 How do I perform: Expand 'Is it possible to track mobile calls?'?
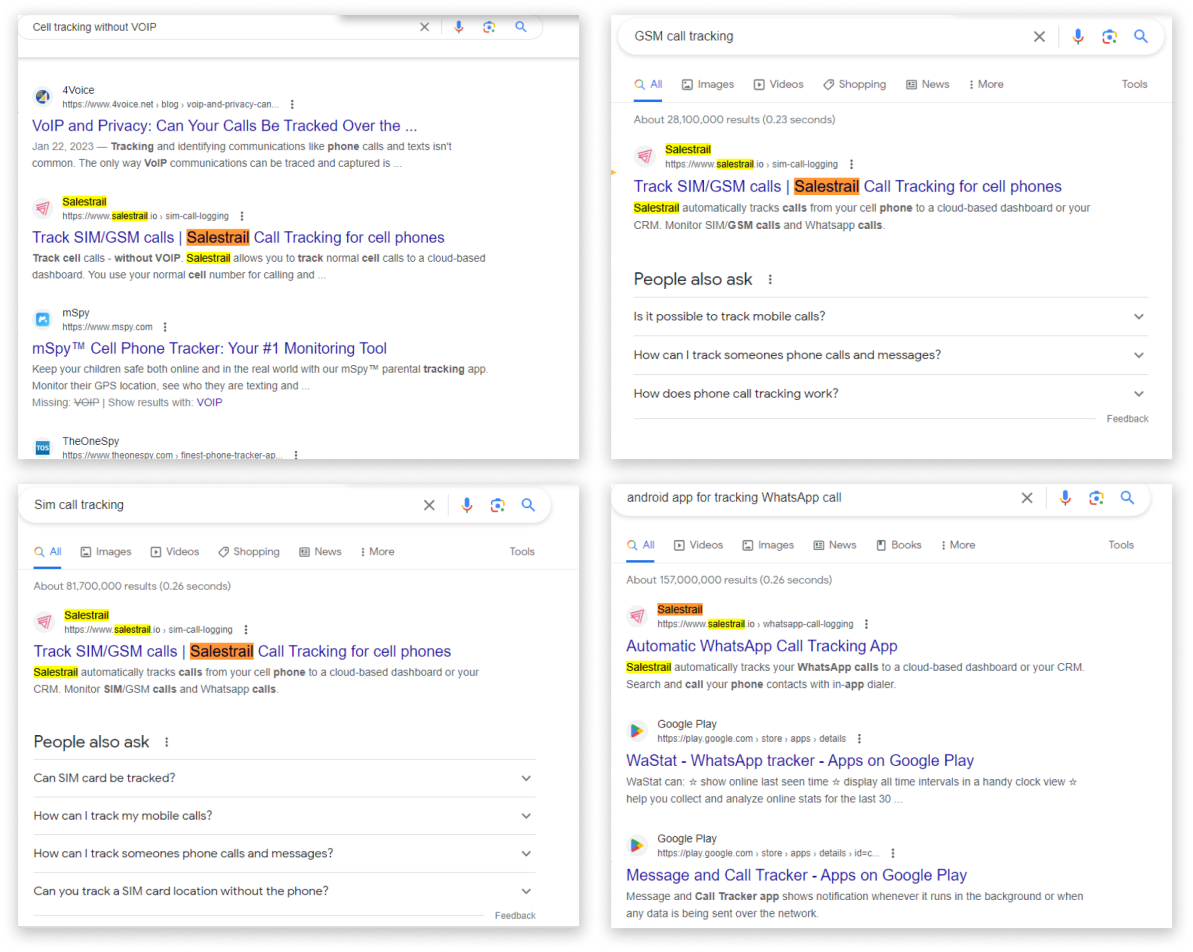pos(890,317)
